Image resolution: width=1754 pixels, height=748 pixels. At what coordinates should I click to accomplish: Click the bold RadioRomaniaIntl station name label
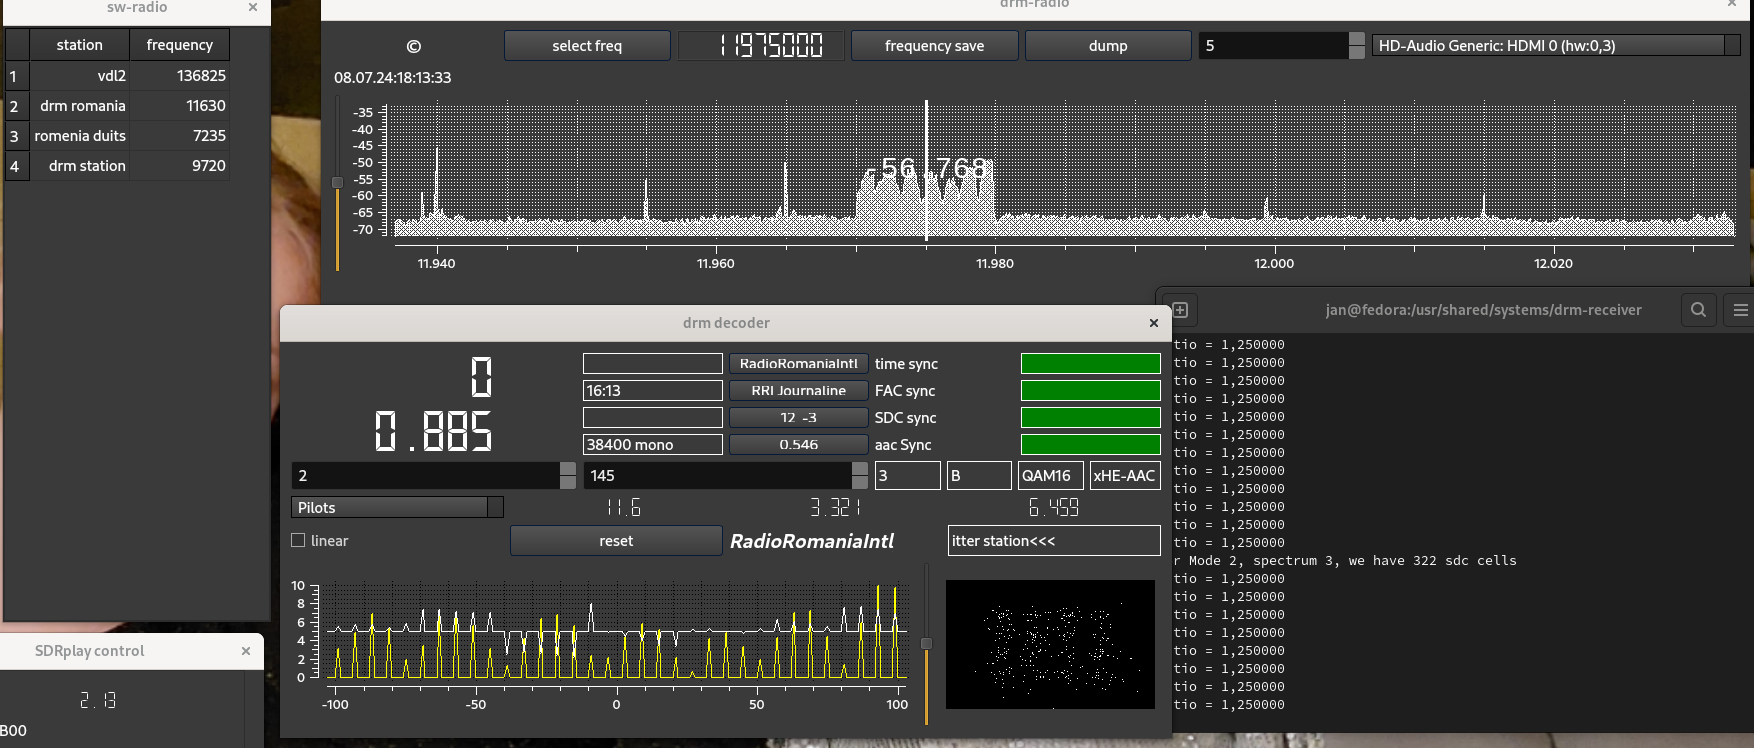click(812, 541)
